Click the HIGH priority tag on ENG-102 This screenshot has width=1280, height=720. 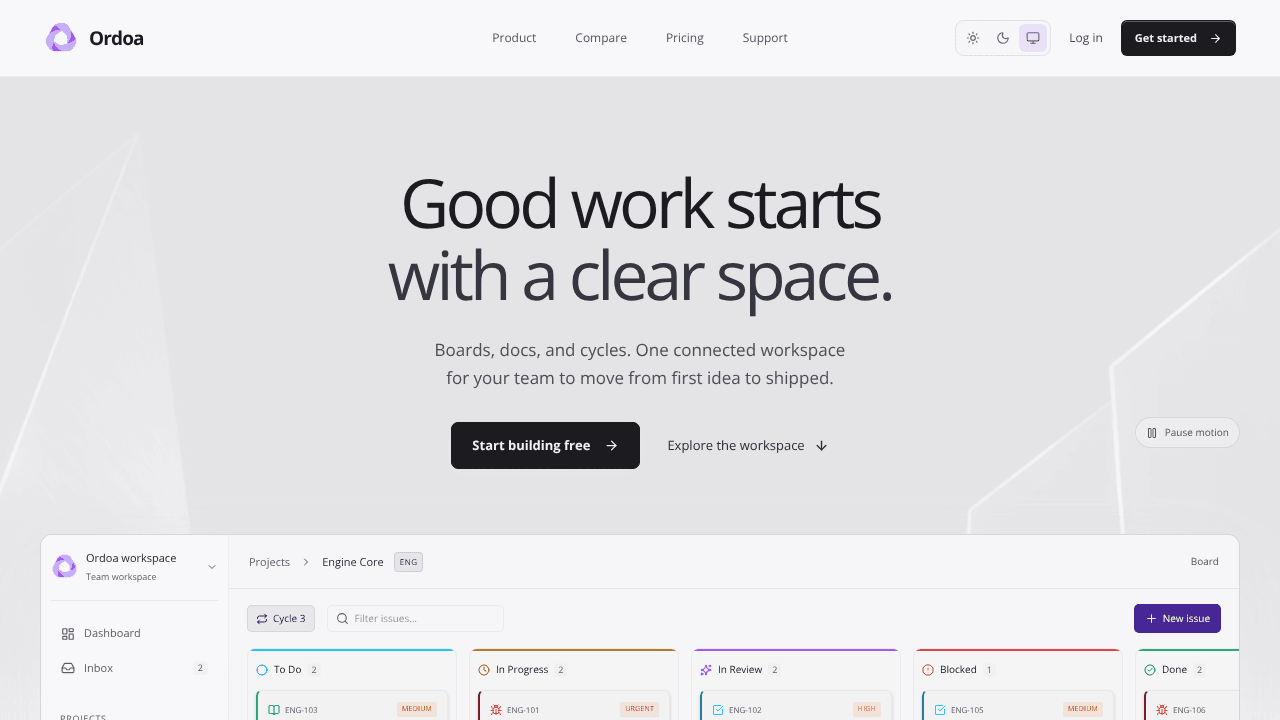point(867,709)
